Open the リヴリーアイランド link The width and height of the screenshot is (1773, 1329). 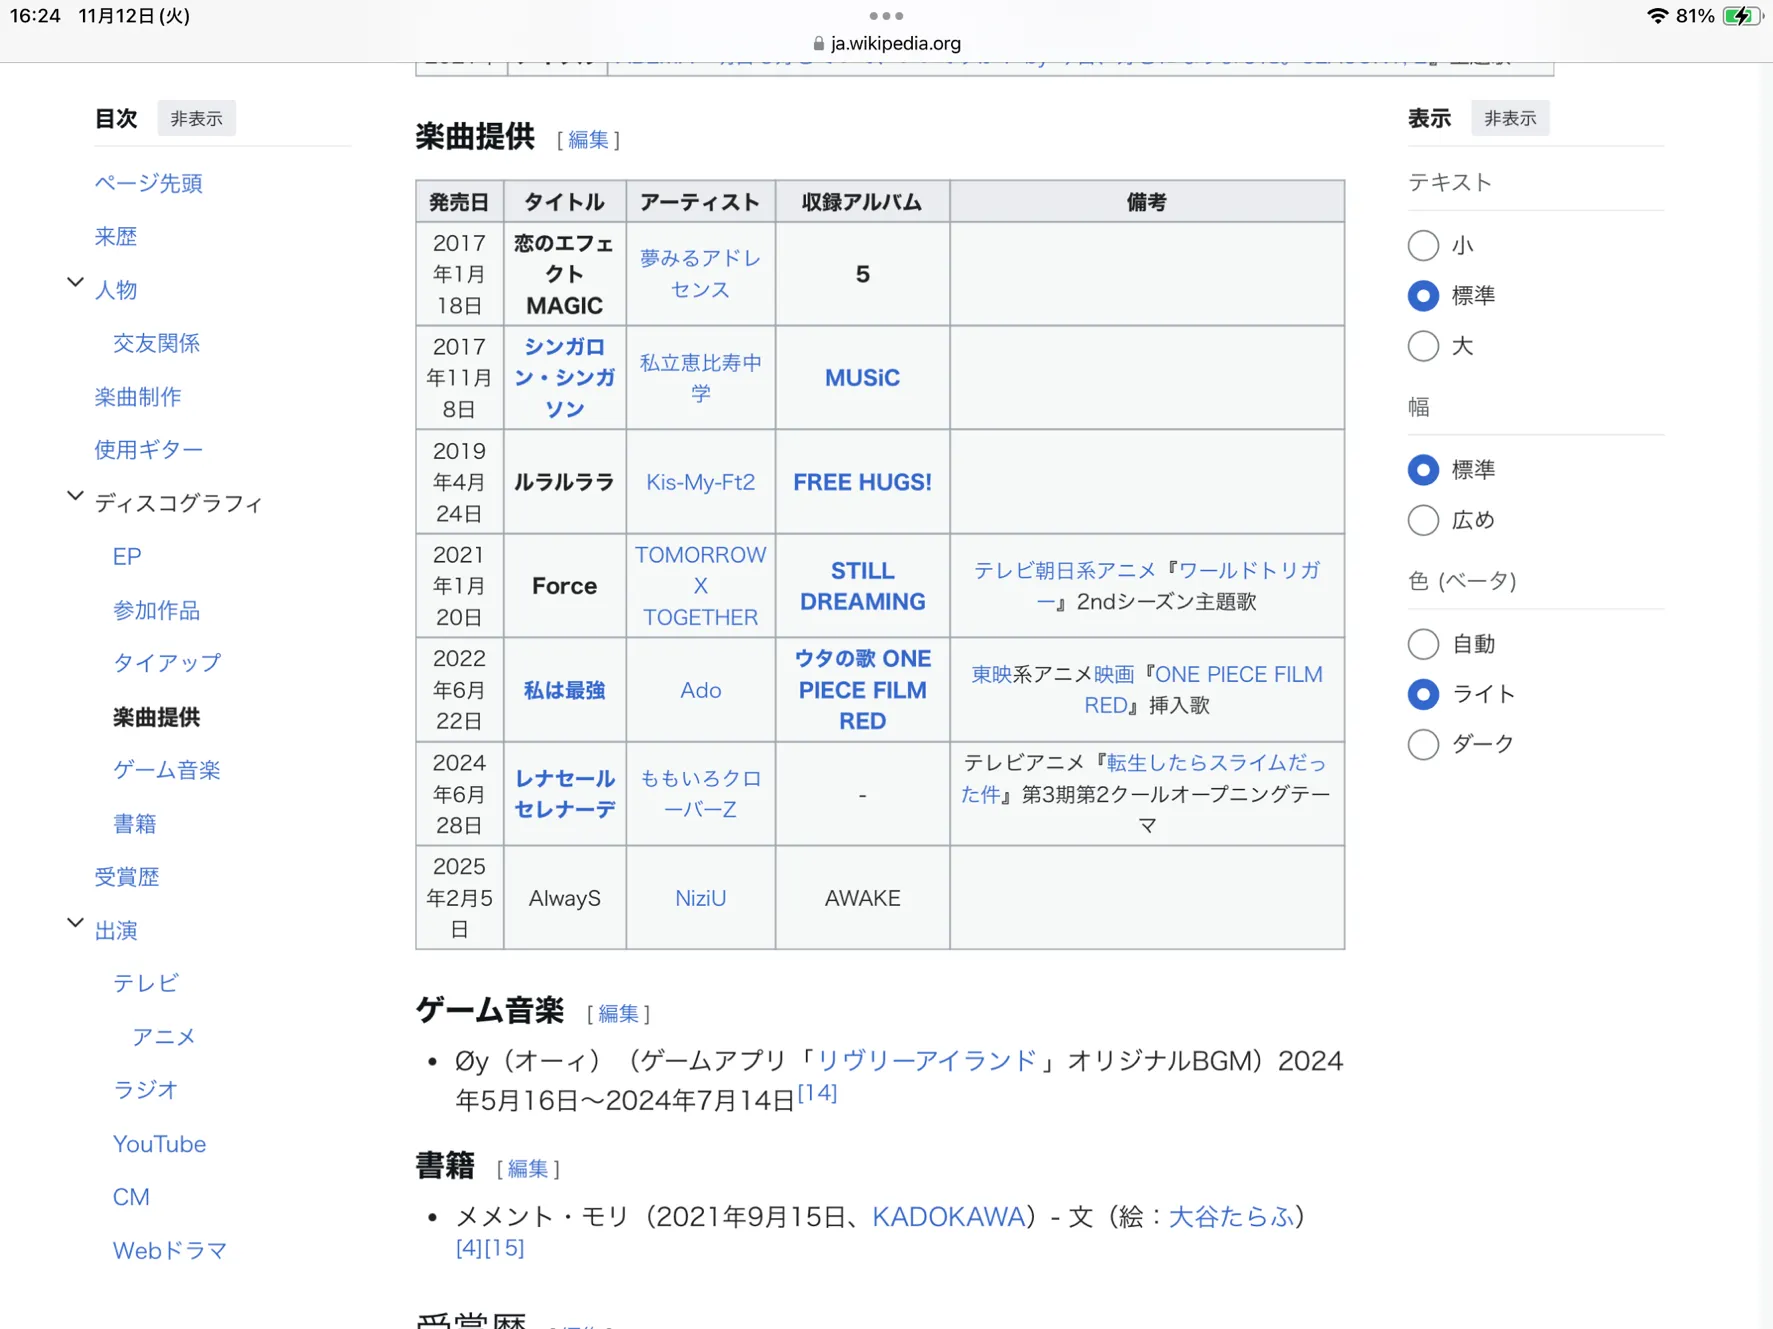(x=927, y=1061)
